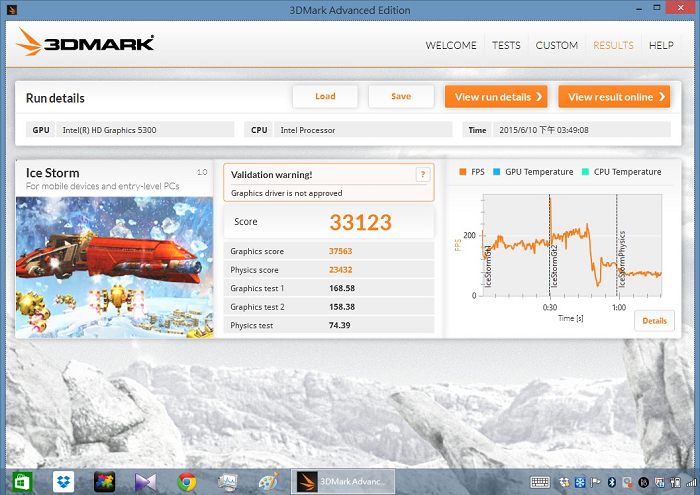The width and height of the screenshot is (700, 495).
Task: Select the RESULTS tab
Action: [x=613, y=46]
